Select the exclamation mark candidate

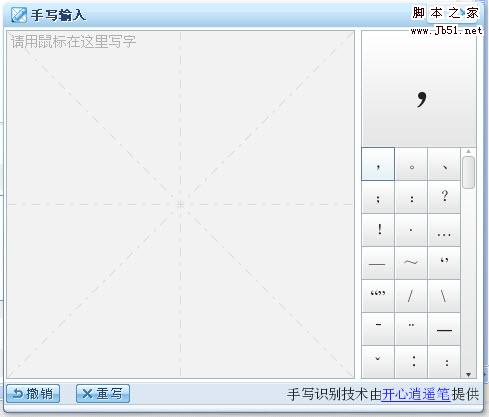pos(378,230)
